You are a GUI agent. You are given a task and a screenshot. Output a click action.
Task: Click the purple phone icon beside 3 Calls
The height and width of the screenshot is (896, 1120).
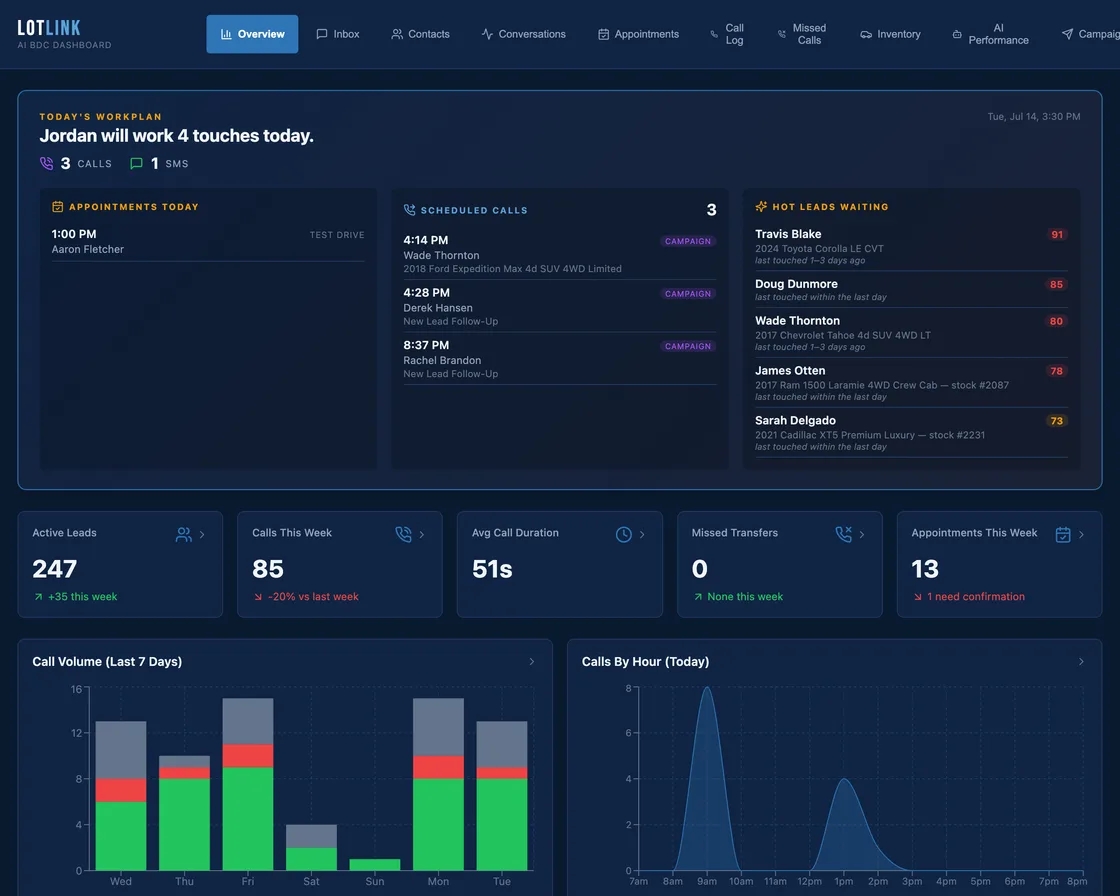coord(46,163)
